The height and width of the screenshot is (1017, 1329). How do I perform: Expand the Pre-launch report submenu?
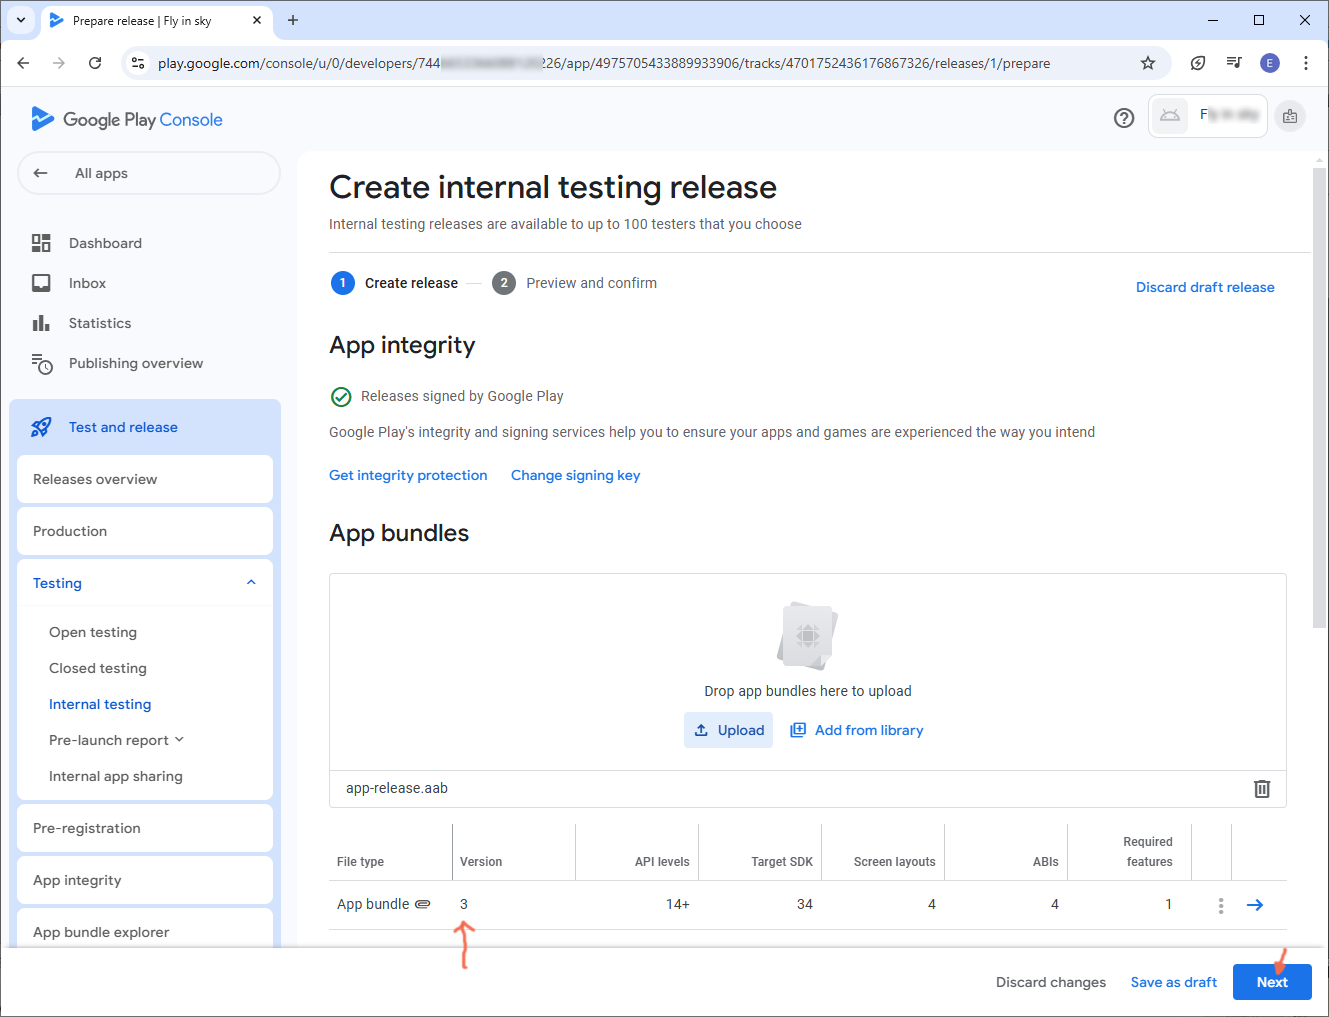180,740
